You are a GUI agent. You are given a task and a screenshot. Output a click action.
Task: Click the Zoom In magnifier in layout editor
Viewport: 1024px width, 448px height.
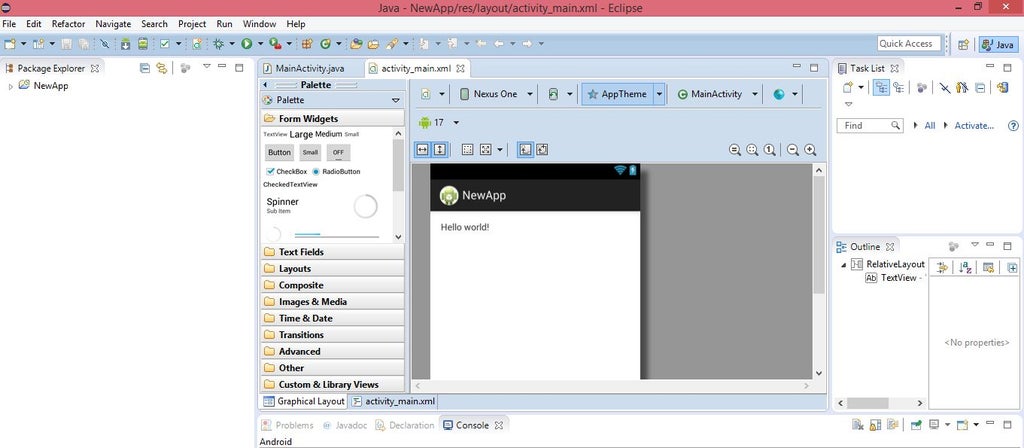point(810,150)
